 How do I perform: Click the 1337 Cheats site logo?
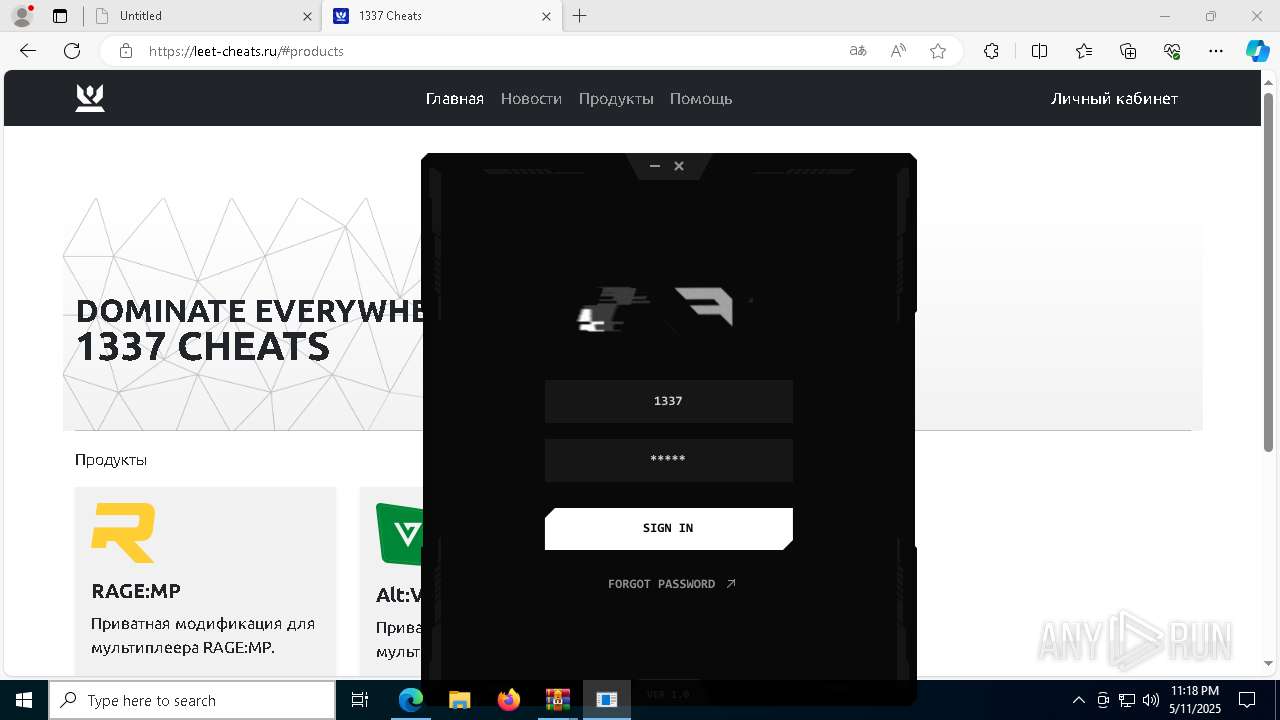click(x=90, y=98)
